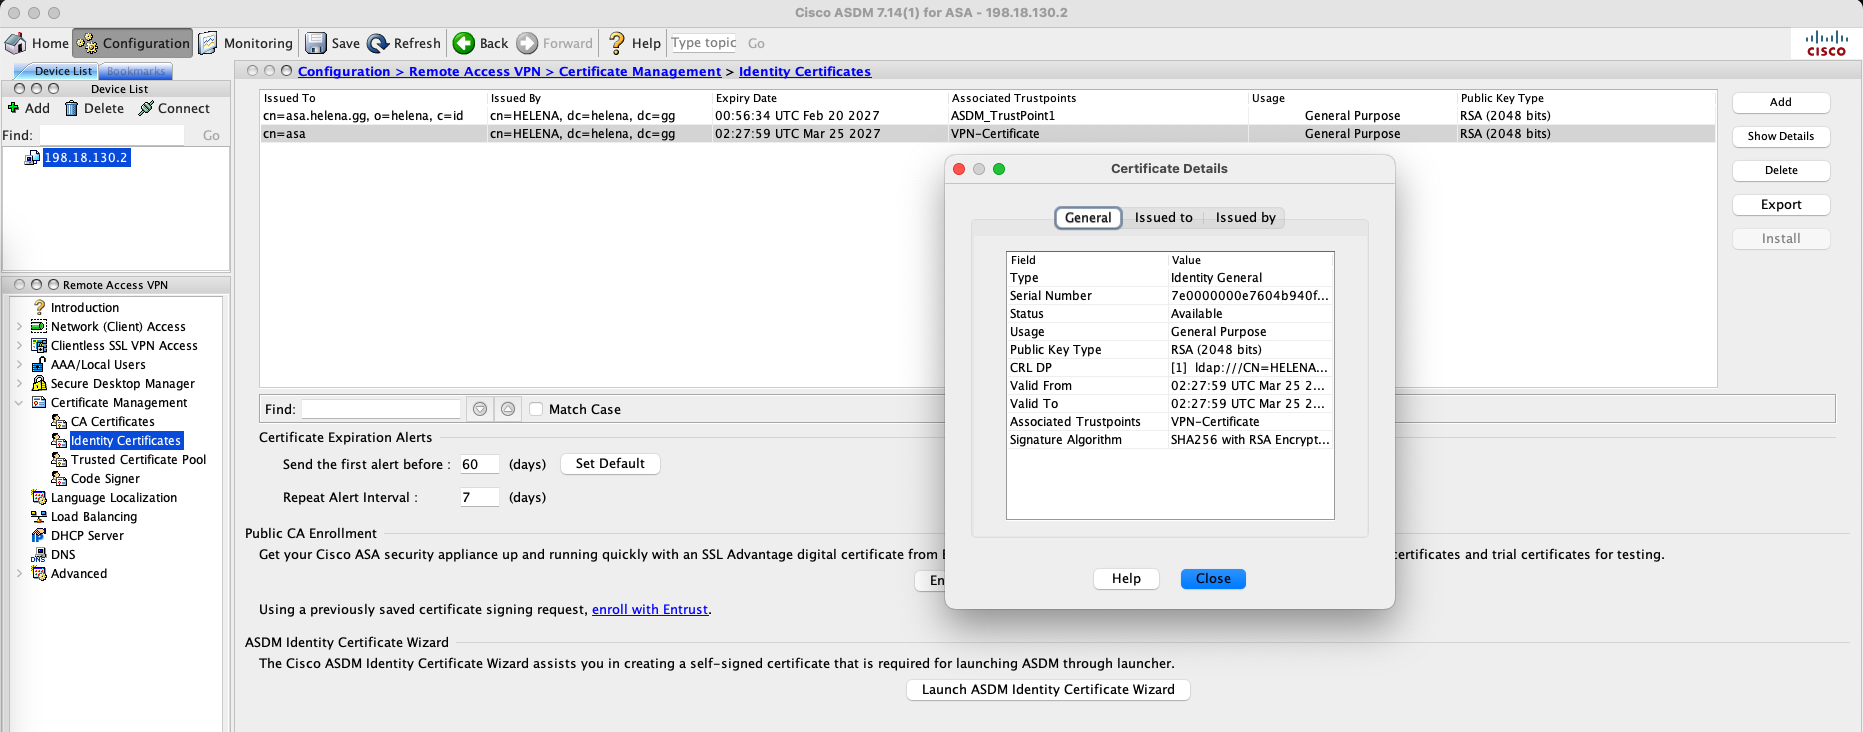Image resolution: width=1863 pixels, height=732 pixels.
Task: Enable the Match Case checkbox
Action: (x=536, y=409)
